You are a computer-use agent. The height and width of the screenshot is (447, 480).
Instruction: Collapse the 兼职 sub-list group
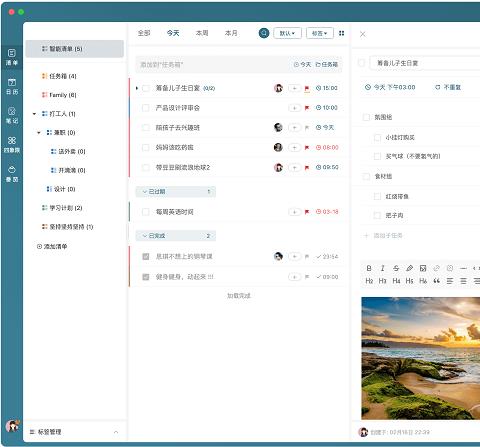(39, 133)
